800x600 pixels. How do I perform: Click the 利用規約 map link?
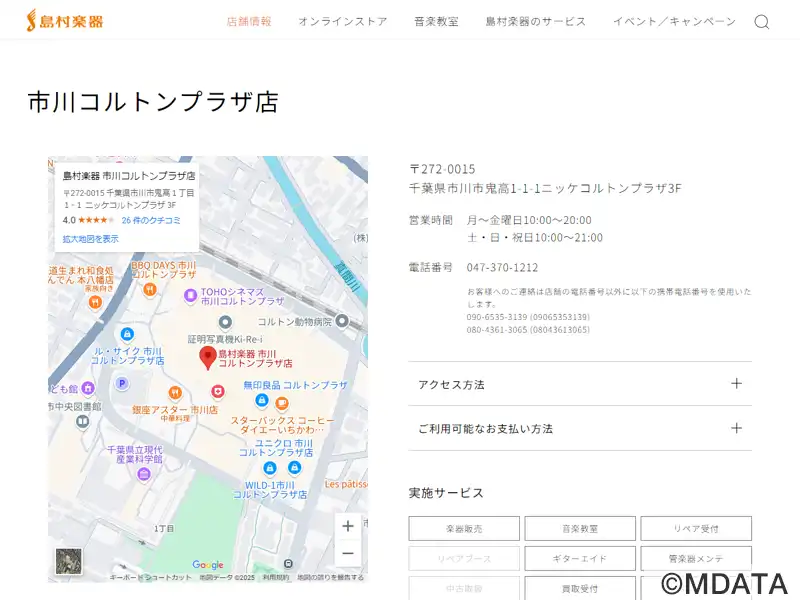276,578
